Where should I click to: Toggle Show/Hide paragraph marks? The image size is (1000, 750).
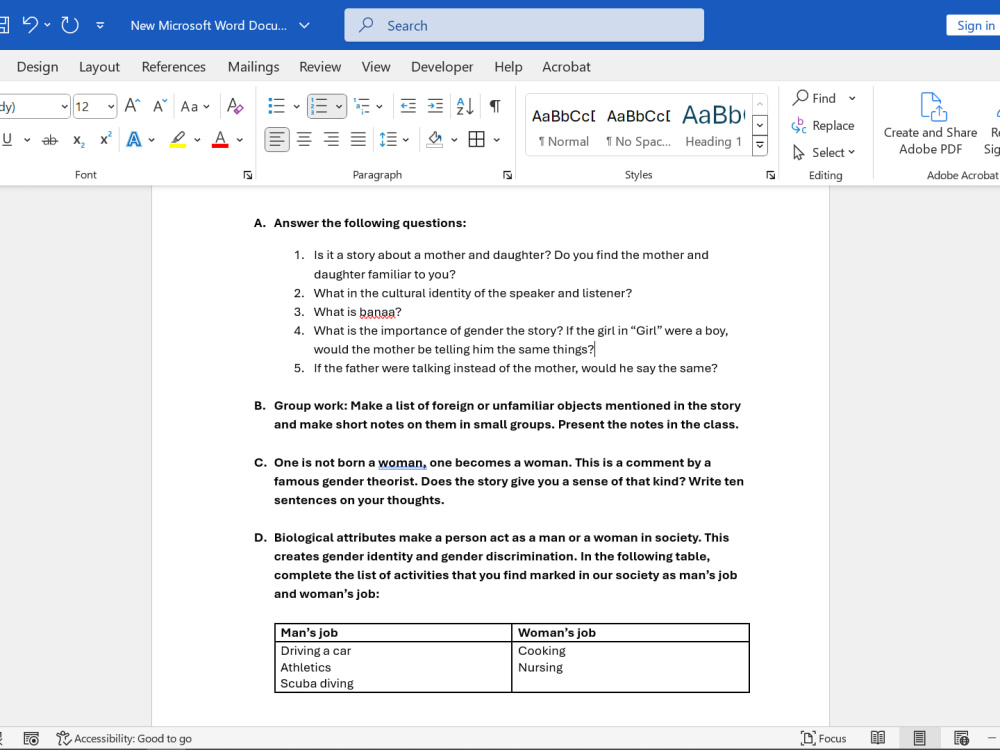click(494, 106)
